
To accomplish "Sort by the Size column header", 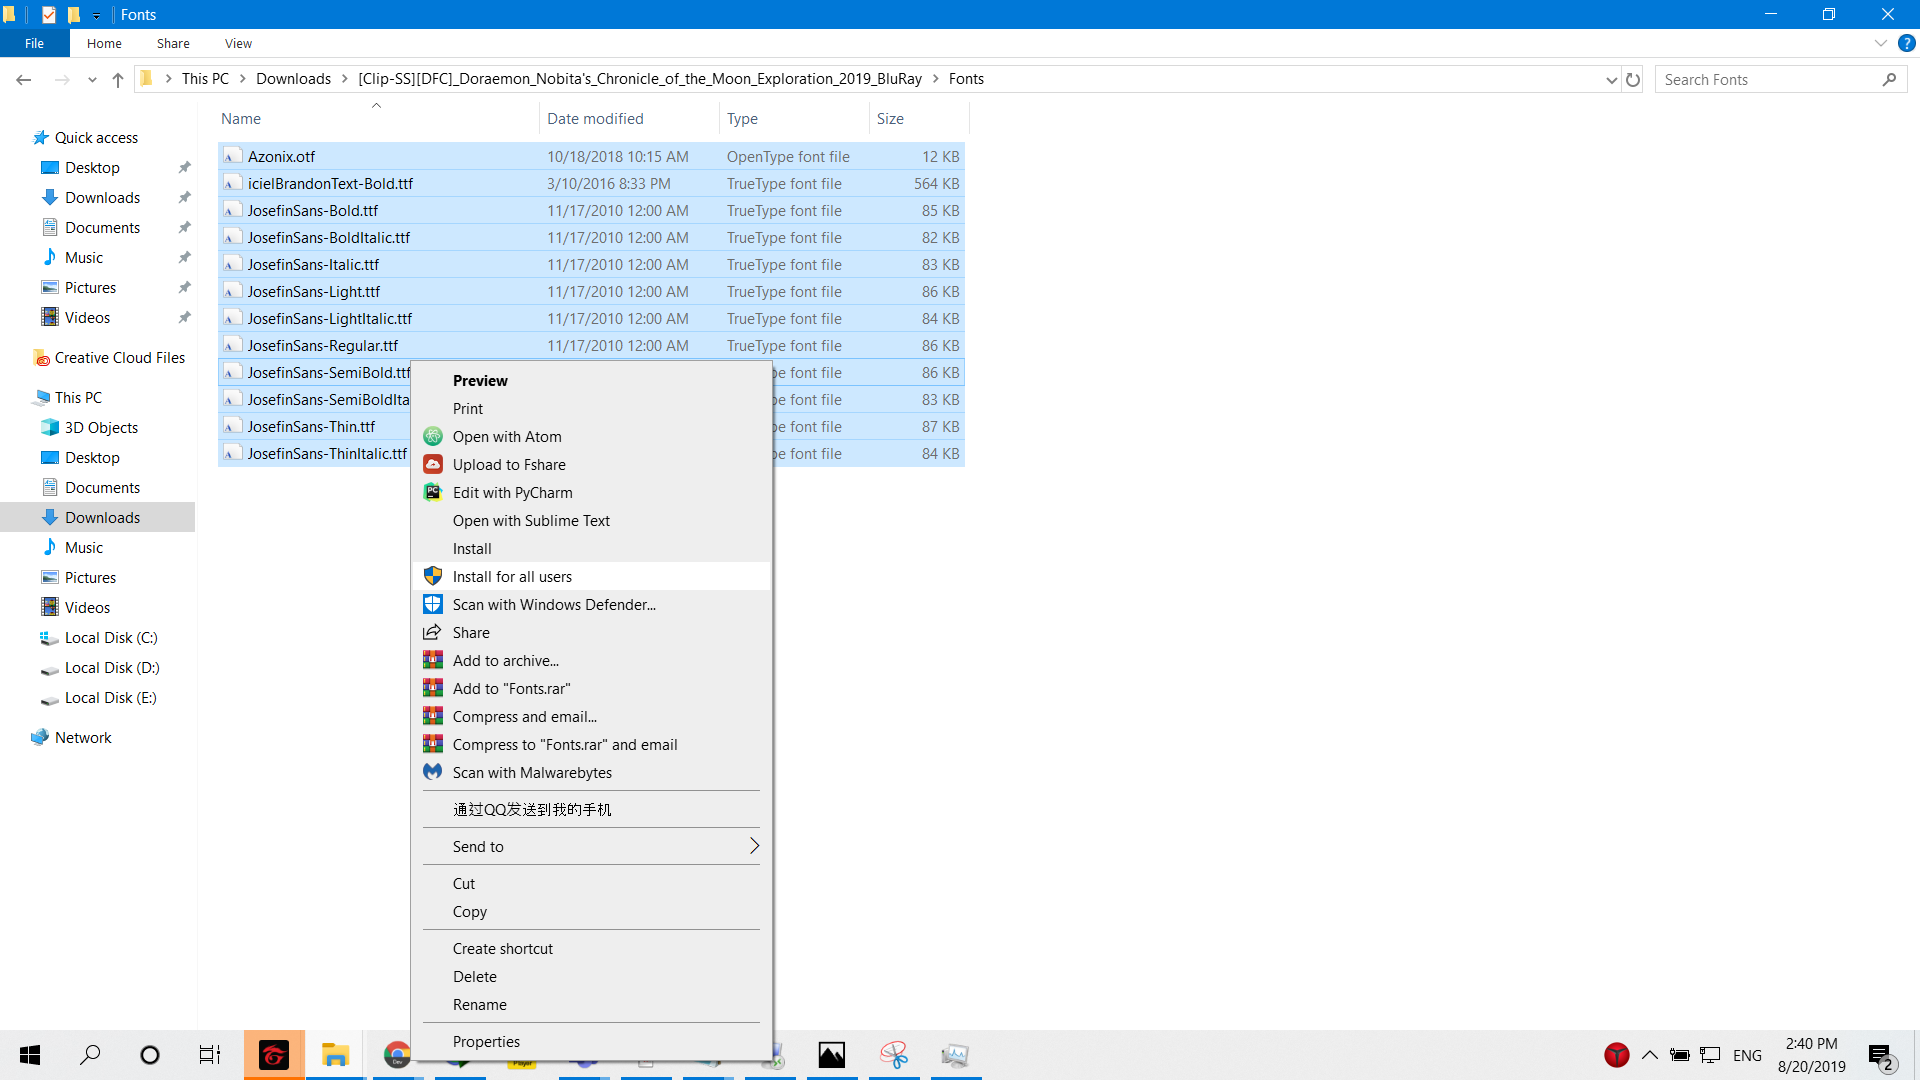I will 918,118.
